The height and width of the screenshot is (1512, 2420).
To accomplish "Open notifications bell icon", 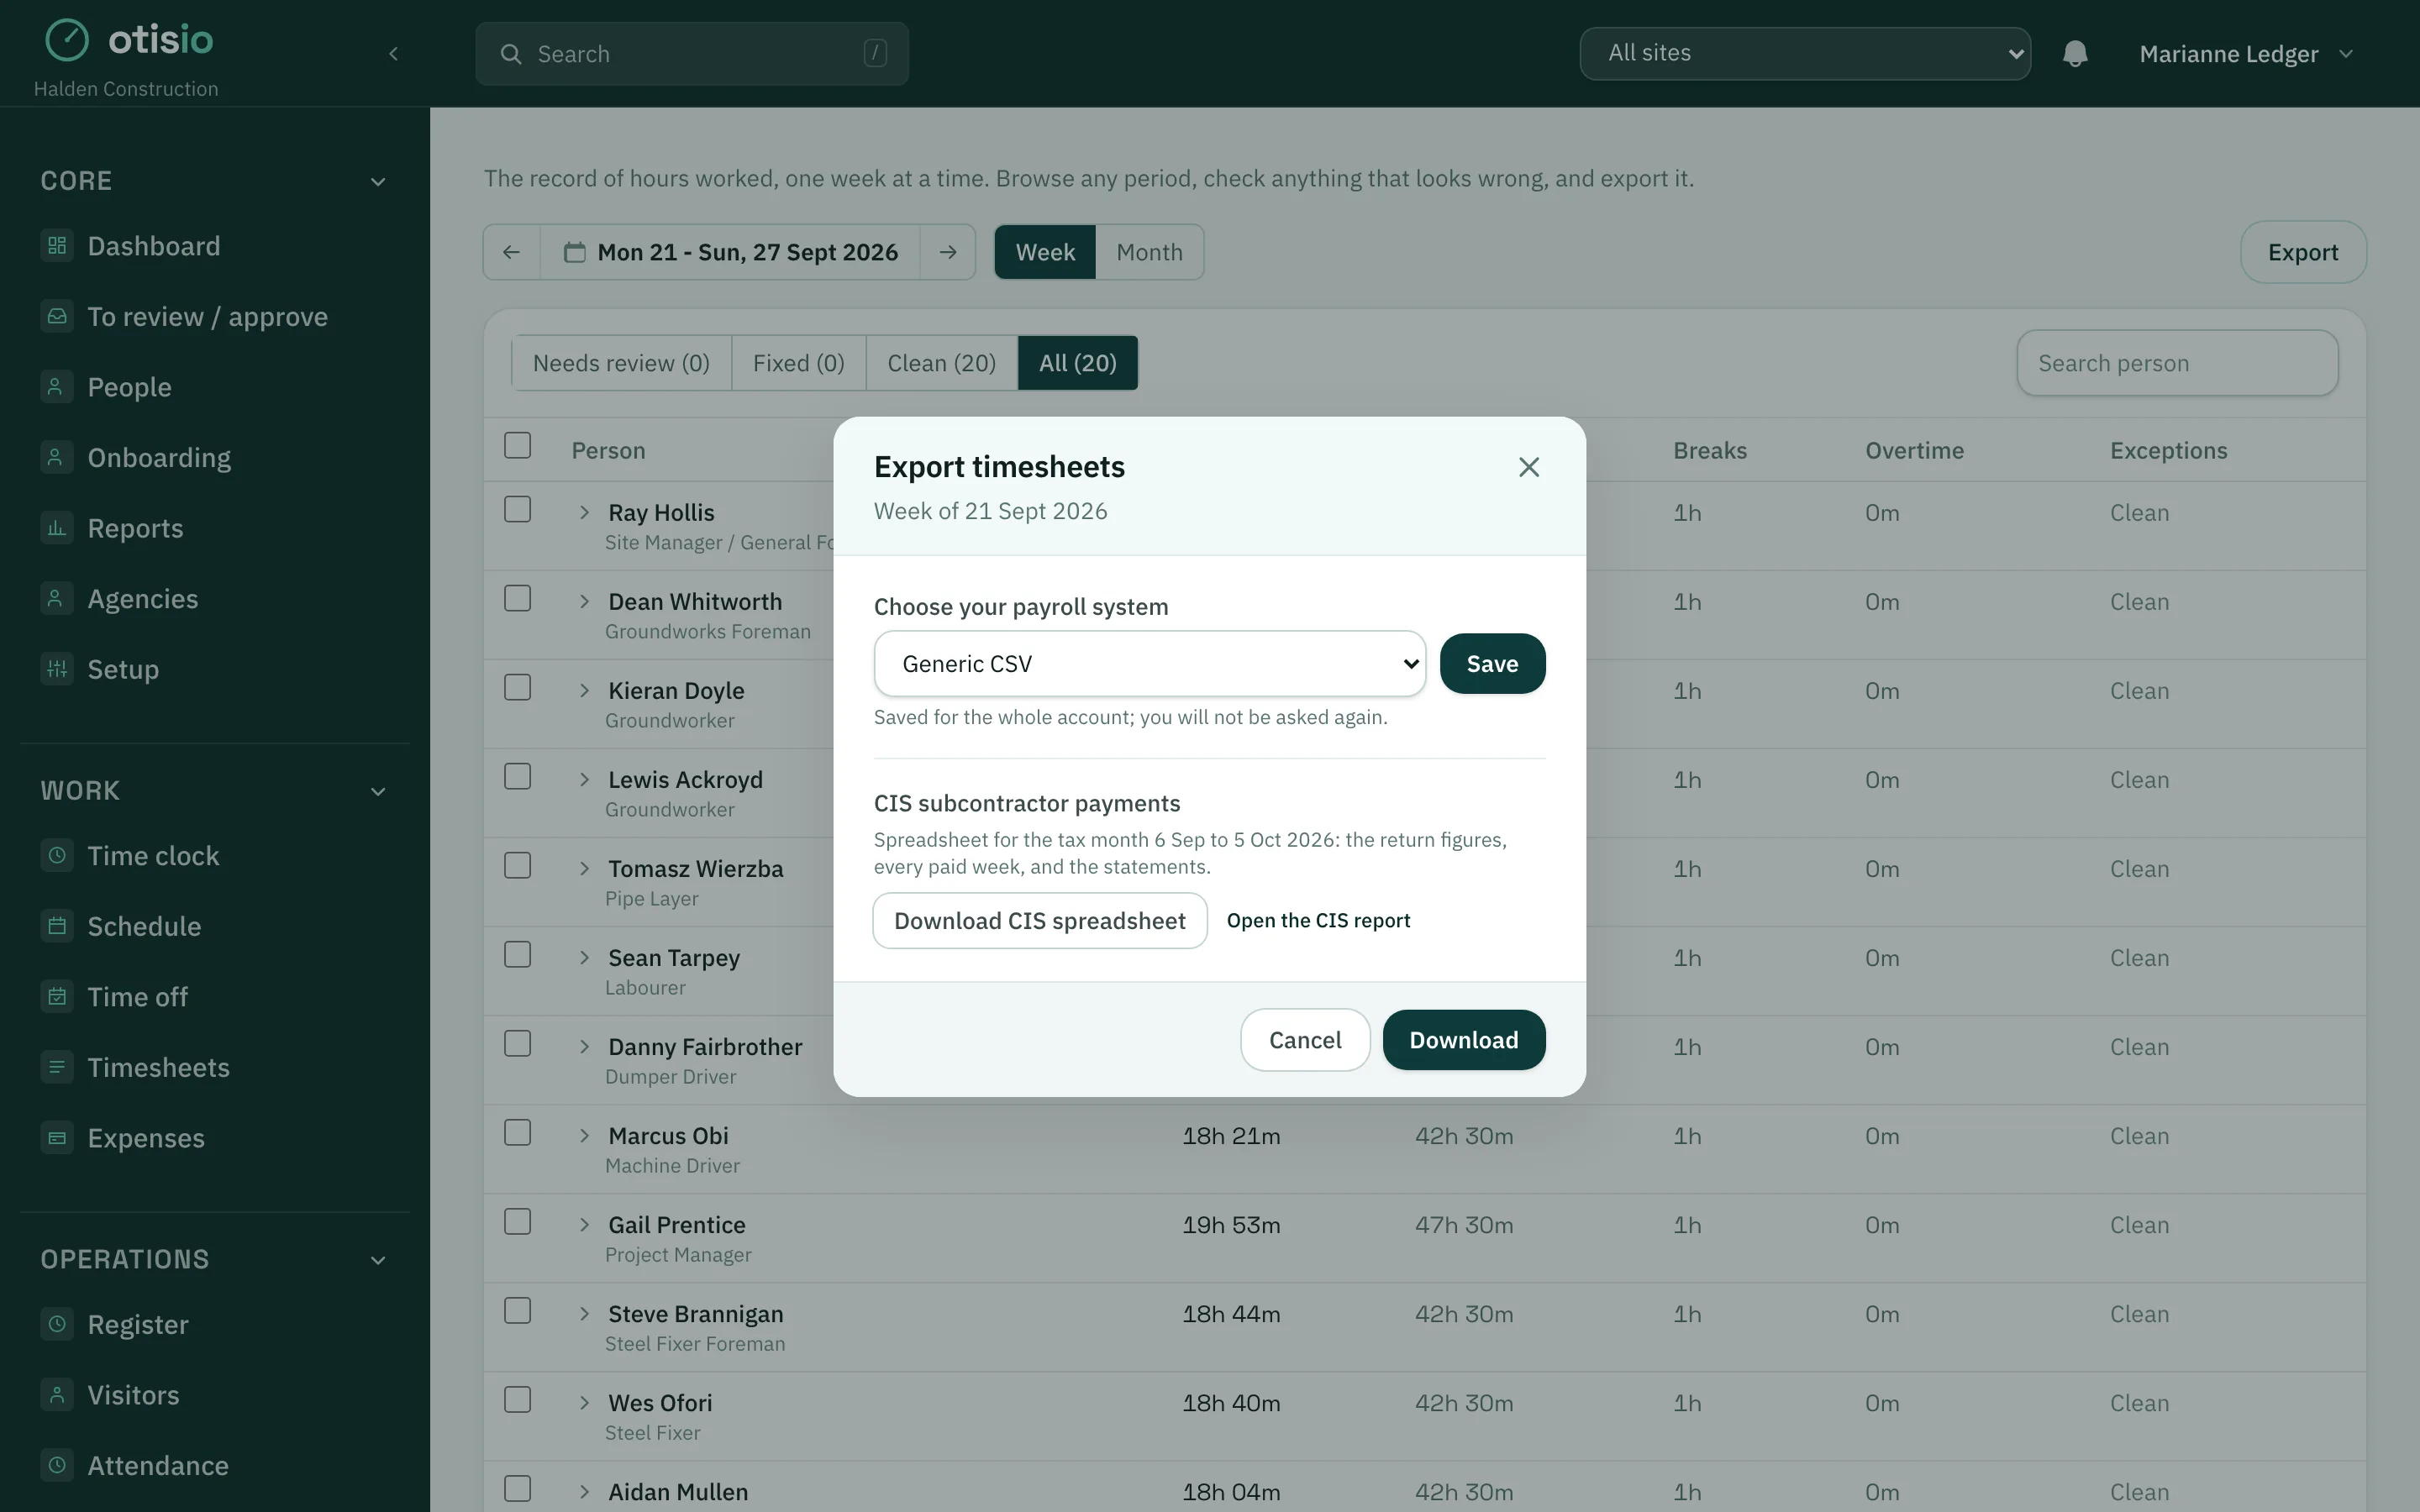I will (x=2075, y=53).
